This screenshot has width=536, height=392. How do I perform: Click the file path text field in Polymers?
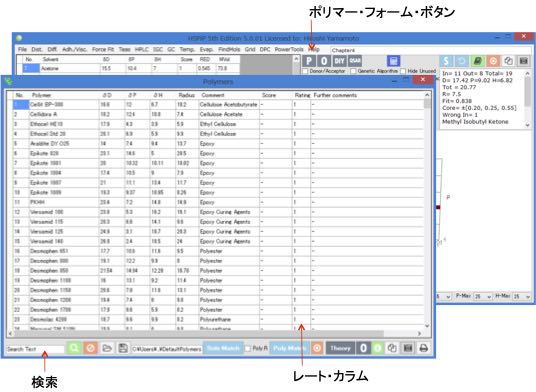click(x=166, y=349)
